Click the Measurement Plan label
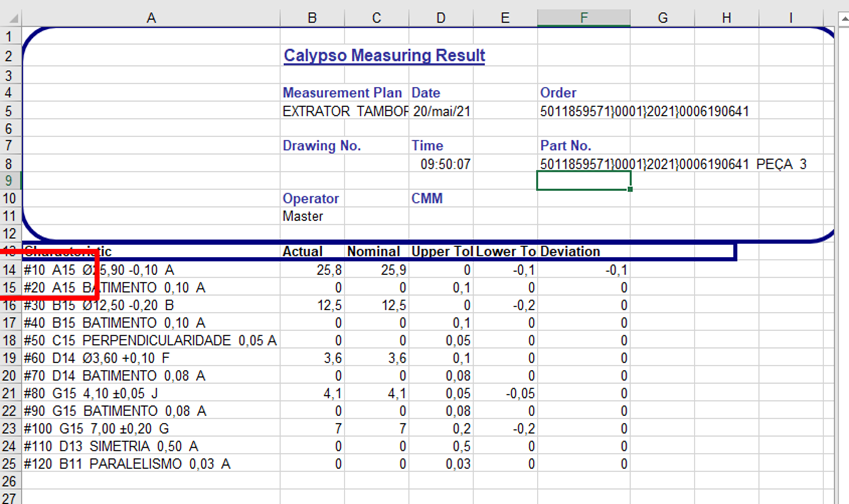 [342, 93]
